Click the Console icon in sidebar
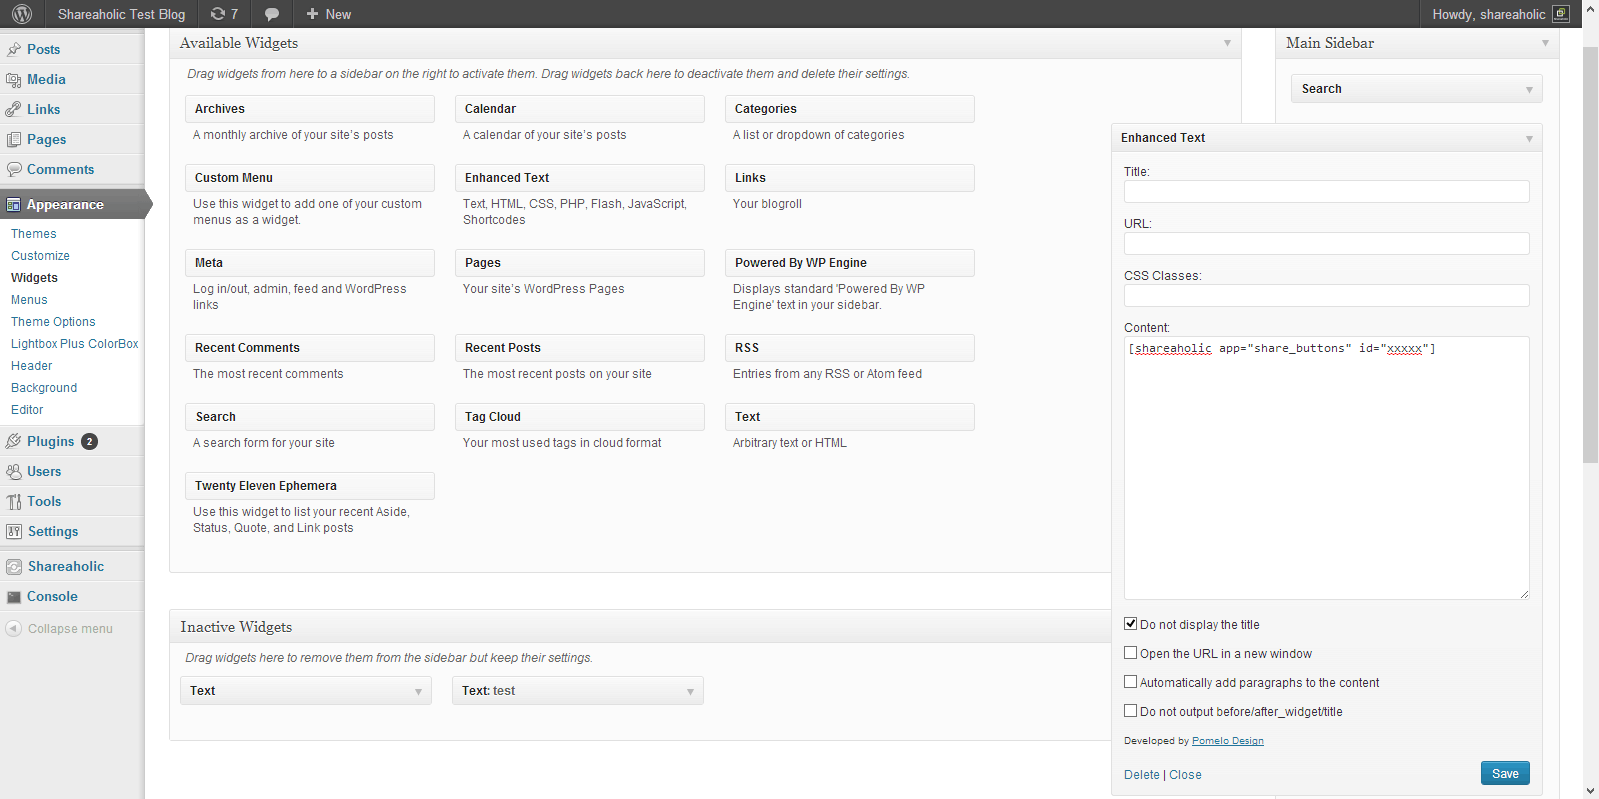Image resolution: width=1599 pixels, height=799 pixels. click(x=14, y=596)
